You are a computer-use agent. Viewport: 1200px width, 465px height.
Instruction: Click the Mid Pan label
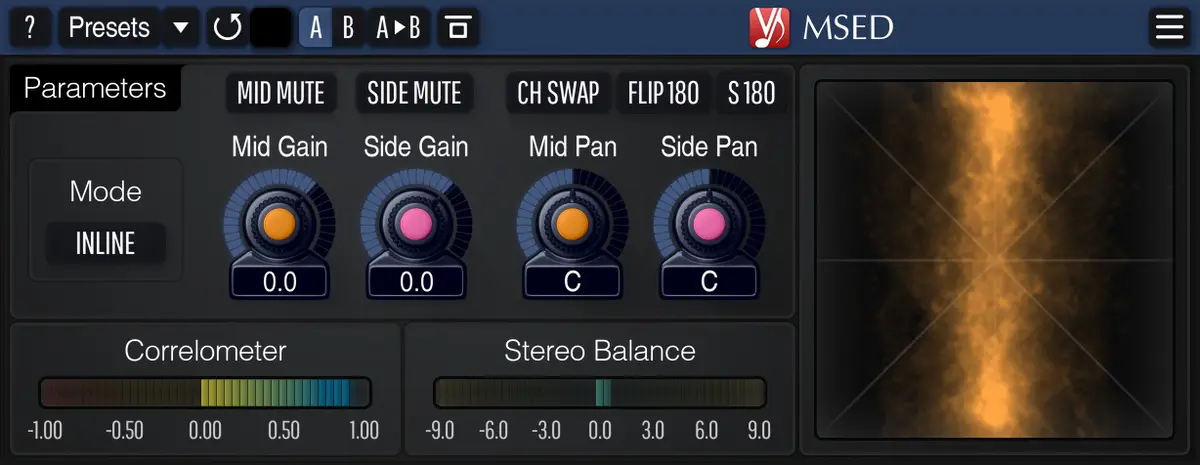point(573,147)
